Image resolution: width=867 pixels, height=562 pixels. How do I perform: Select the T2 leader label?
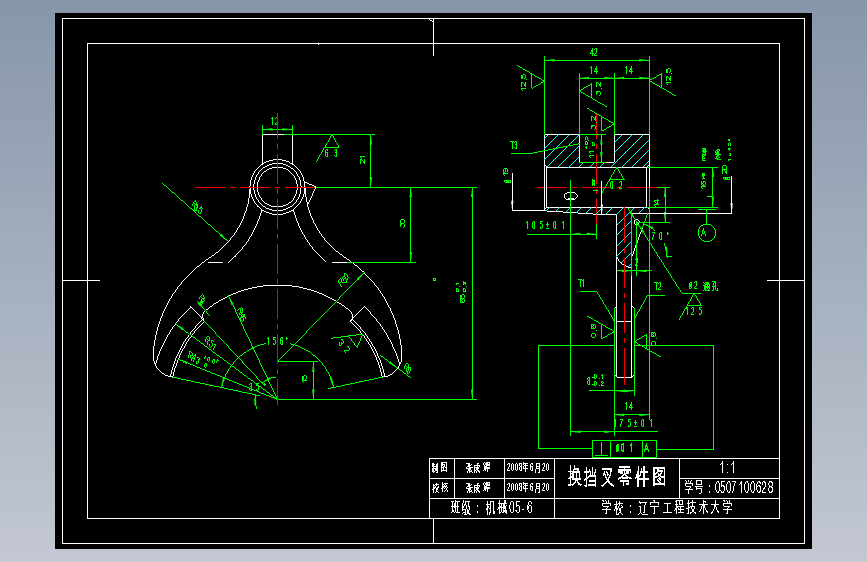[657, 286]
